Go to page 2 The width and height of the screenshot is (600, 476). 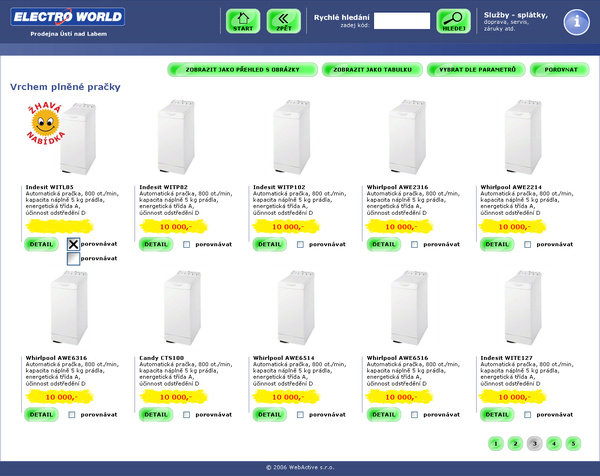[515, 444]
